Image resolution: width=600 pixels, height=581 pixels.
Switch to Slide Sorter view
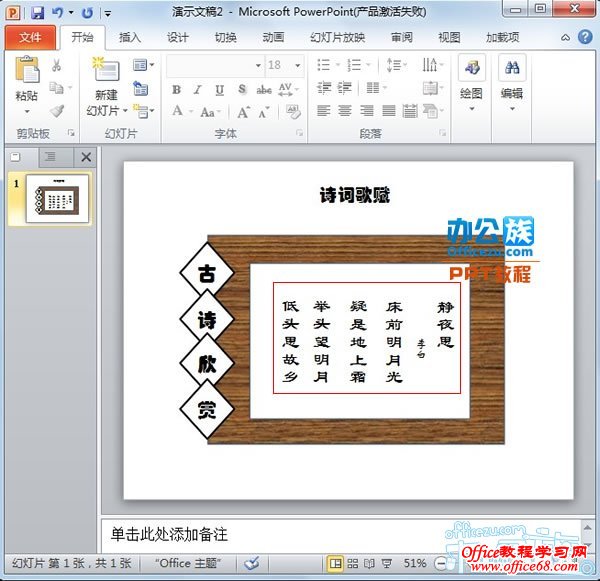[x=353, y=563]
